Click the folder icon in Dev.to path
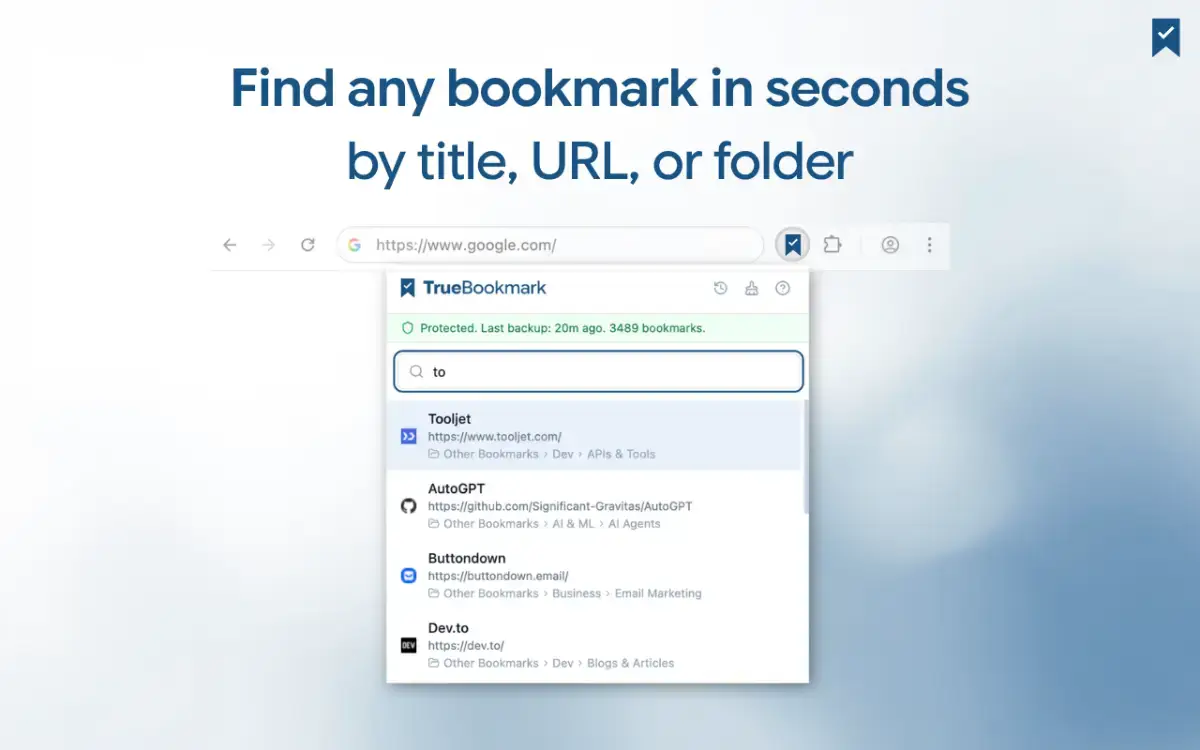Viewport: 1200px width, 750px height. point(434,664)
